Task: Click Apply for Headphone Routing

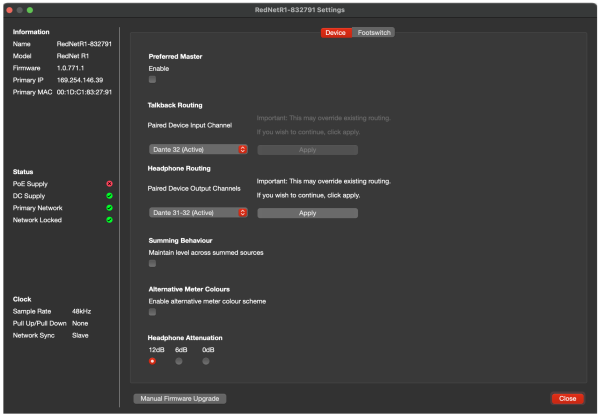Action: [x=308, y=213]
